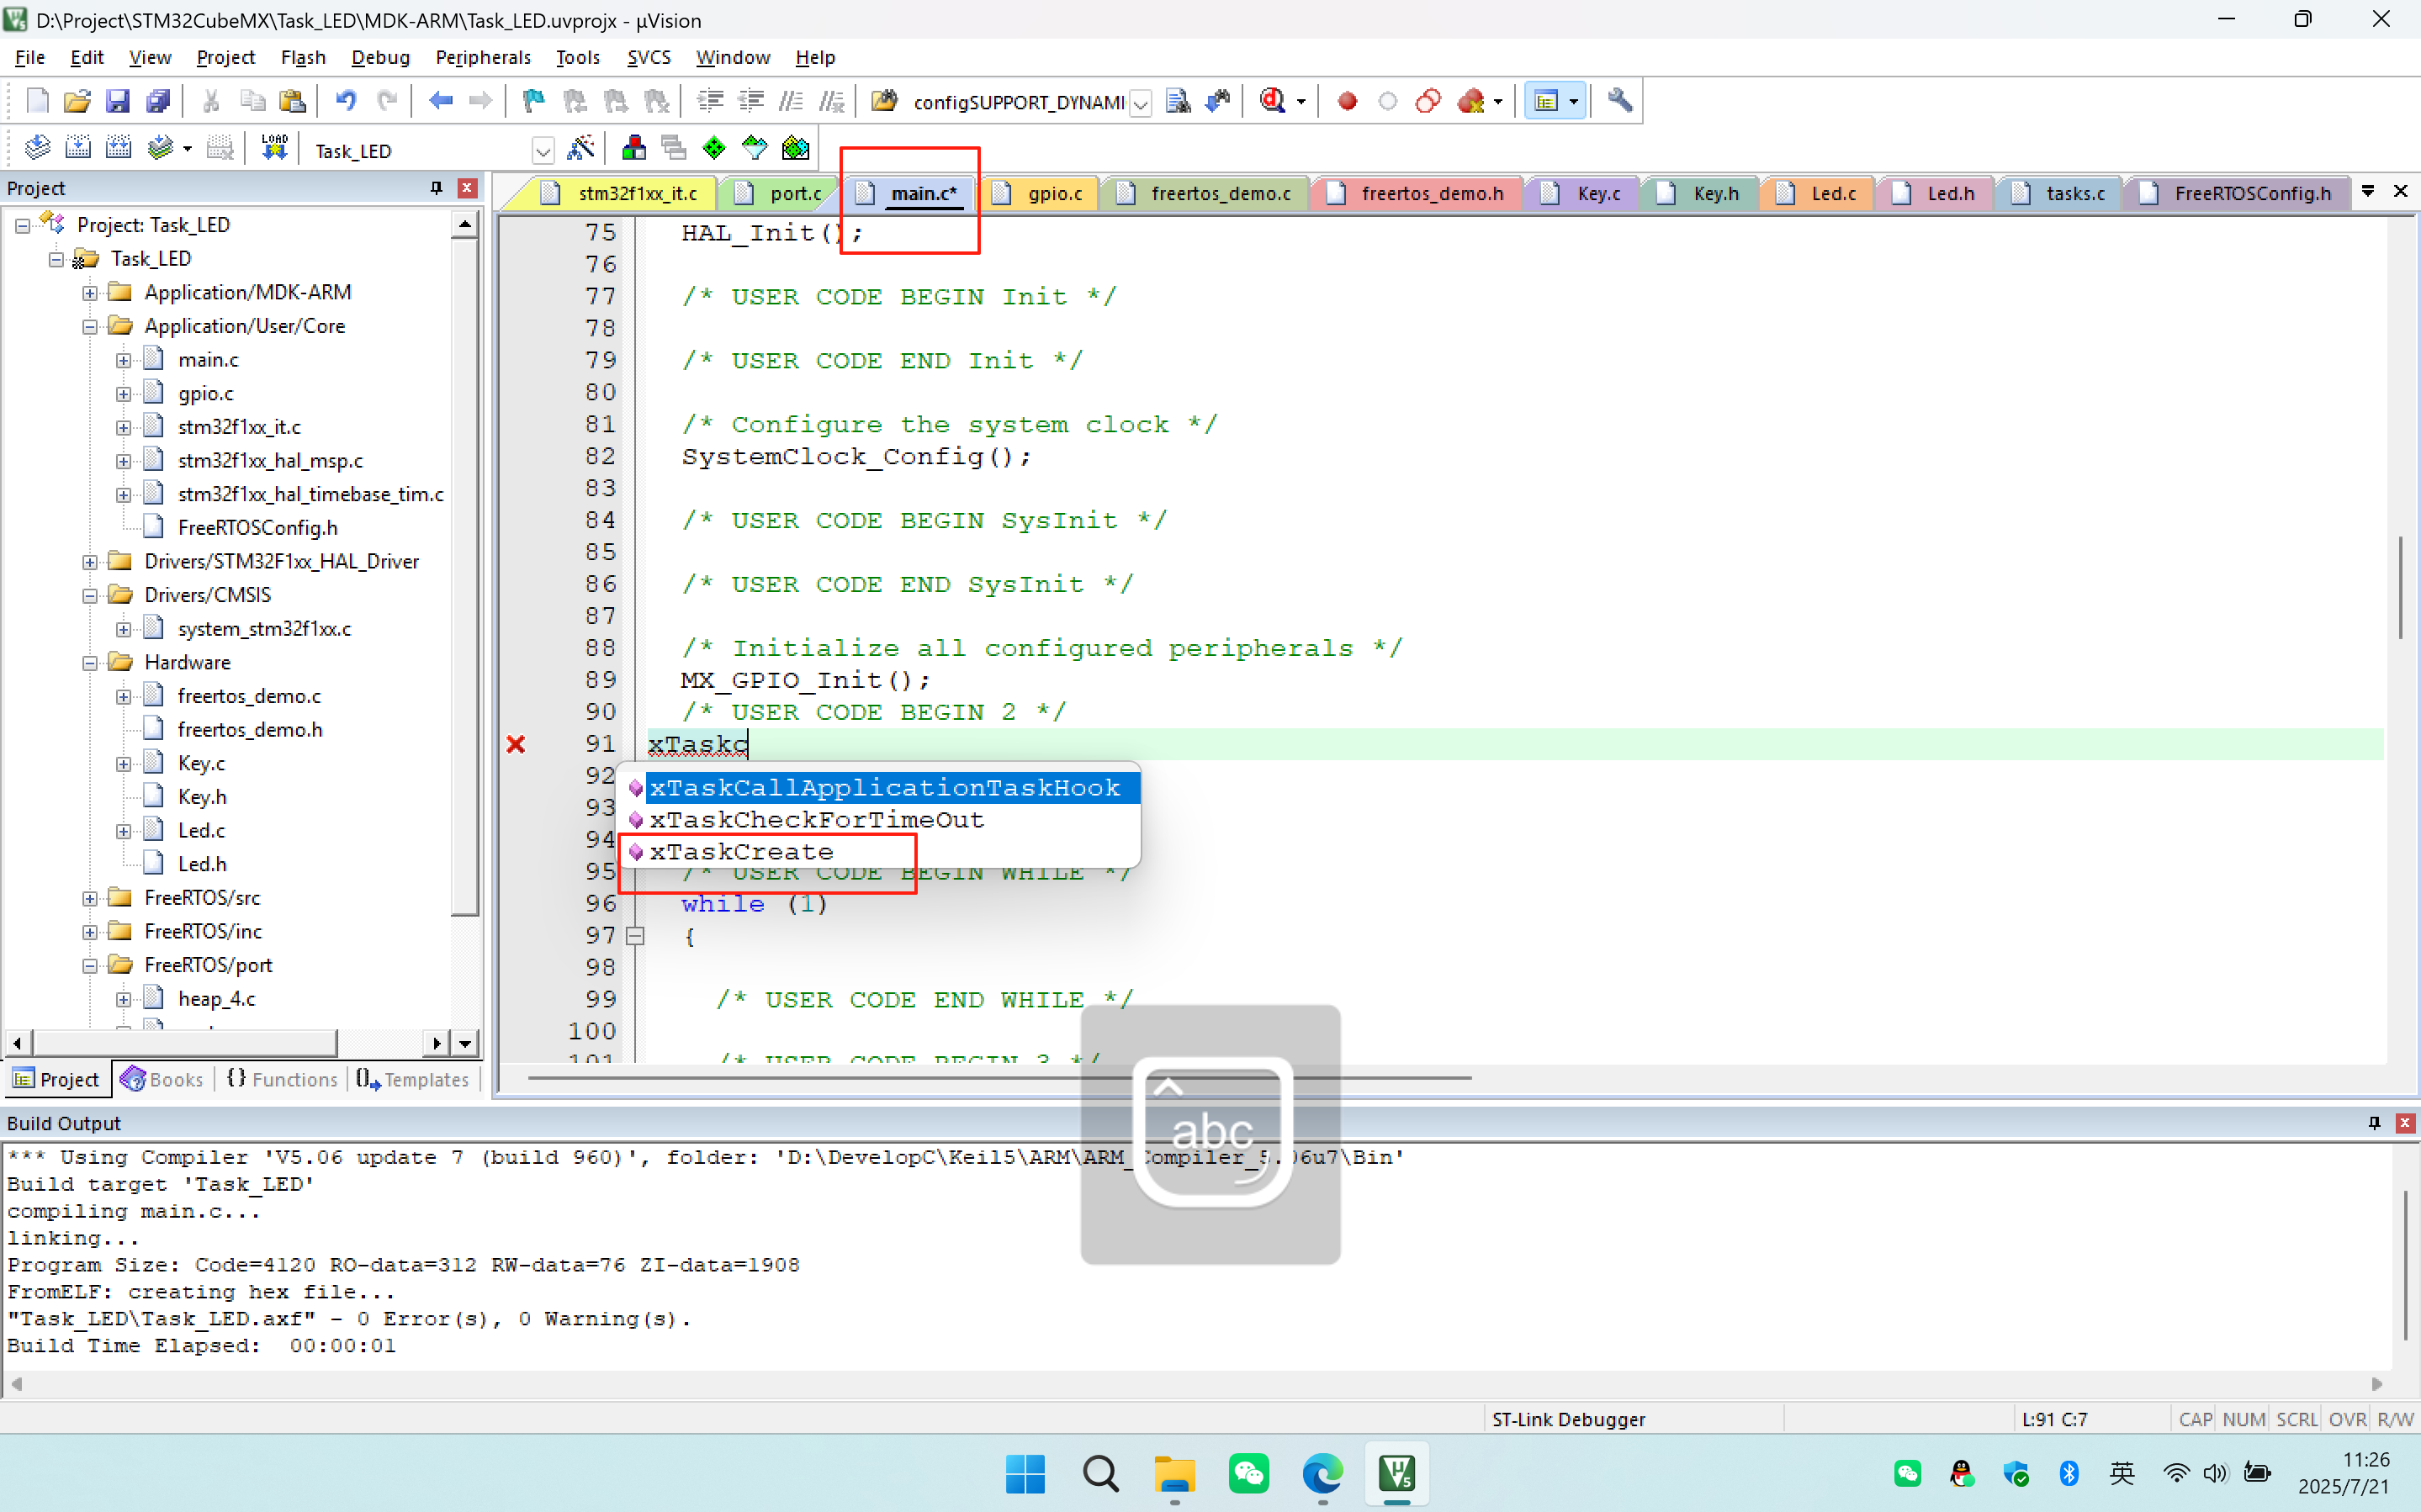The width and height of the screenshot is (2421, 1512).
Task: Click the Find in Files toolbar icon
Action: (884, 100)
